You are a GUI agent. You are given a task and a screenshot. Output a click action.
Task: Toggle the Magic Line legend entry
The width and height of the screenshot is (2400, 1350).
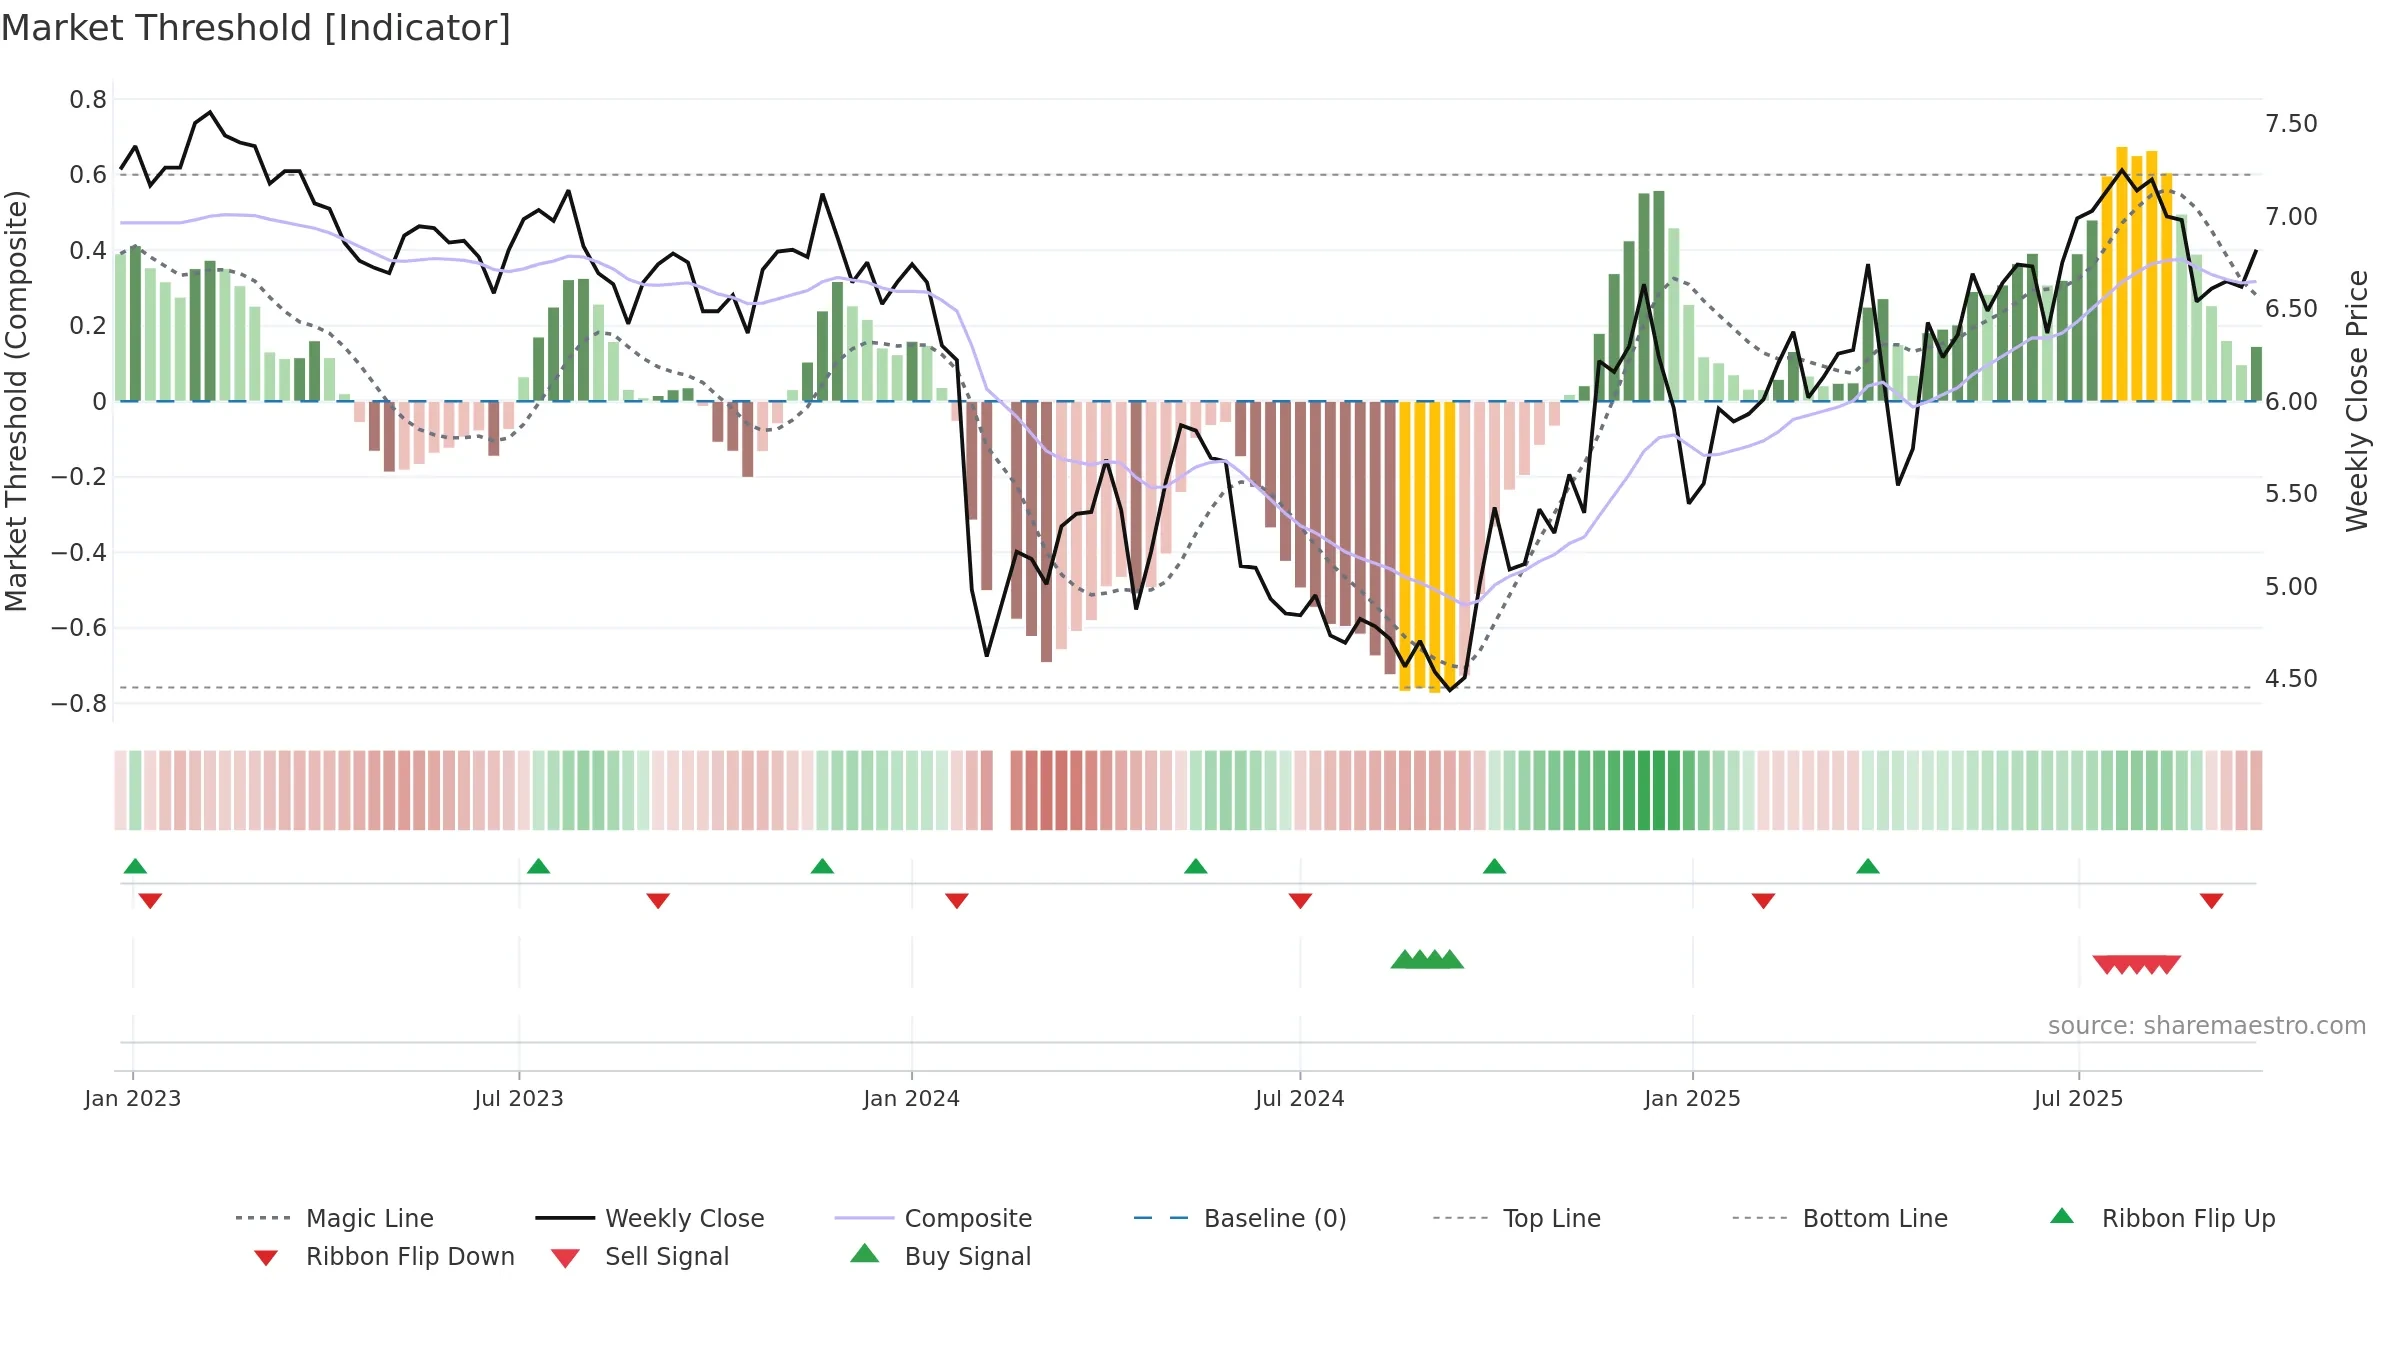point(335,1218)
